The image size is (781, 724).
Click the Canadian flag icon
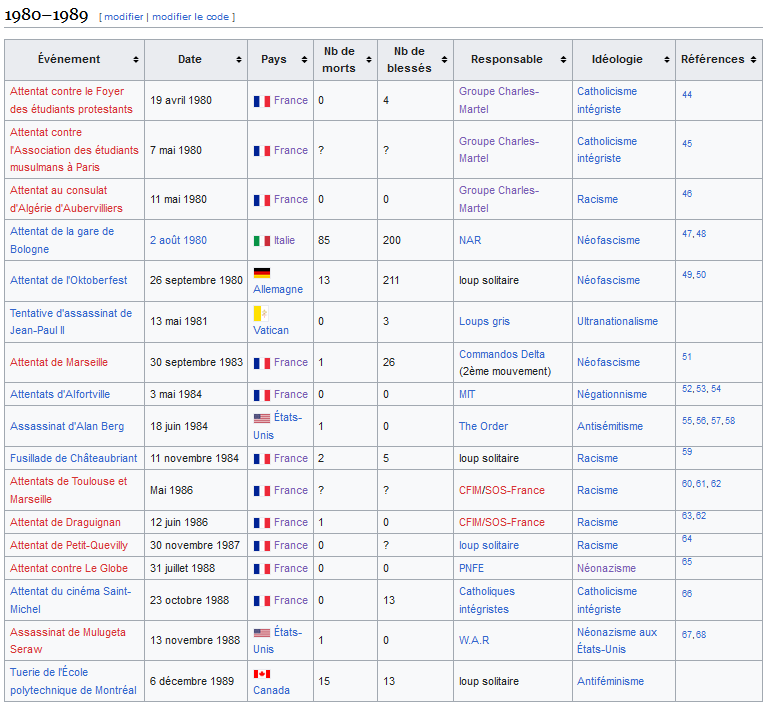click(262, 674)
